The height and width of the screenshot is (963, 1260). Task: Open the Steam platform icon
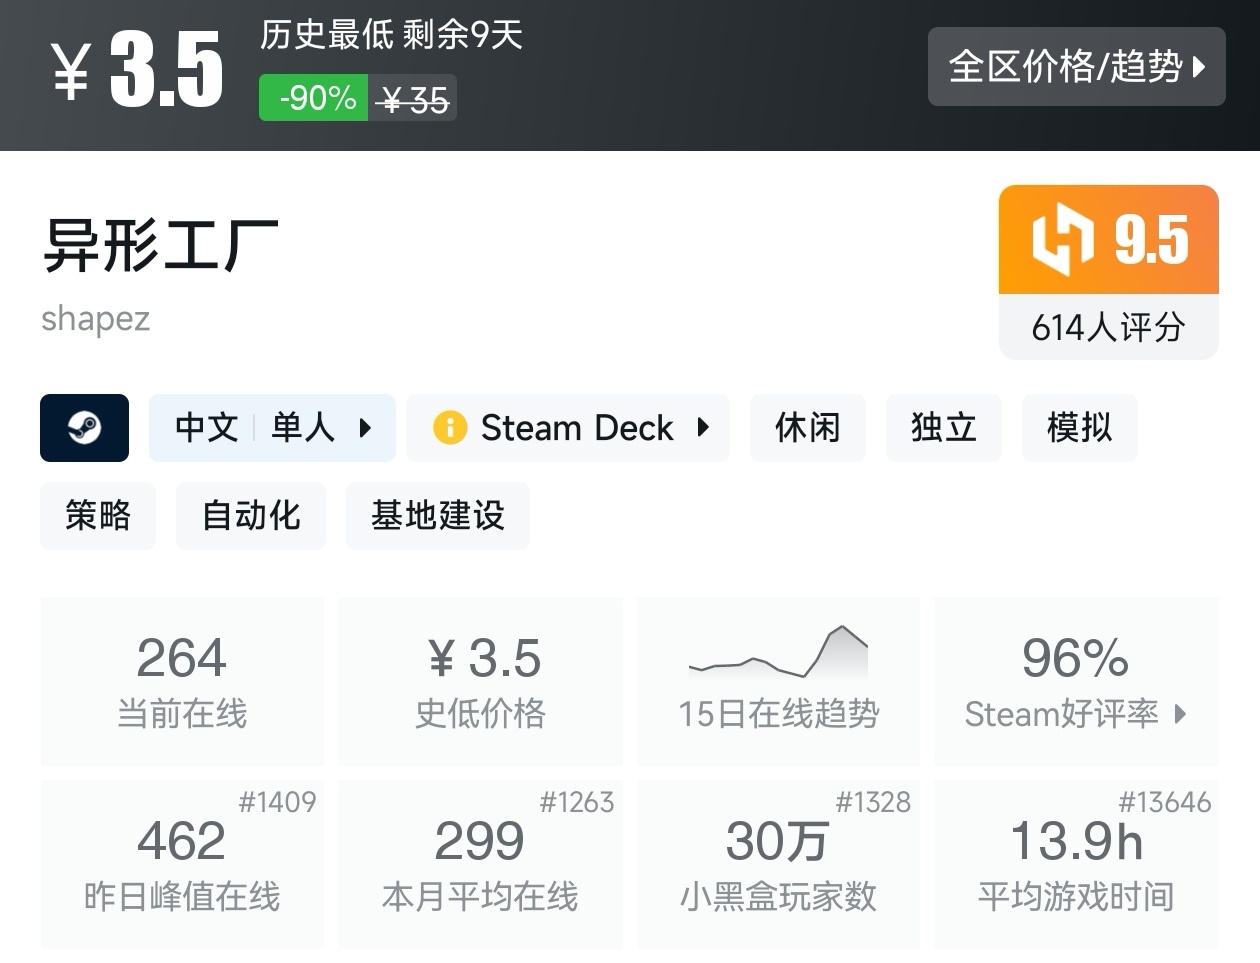[84, 428]
